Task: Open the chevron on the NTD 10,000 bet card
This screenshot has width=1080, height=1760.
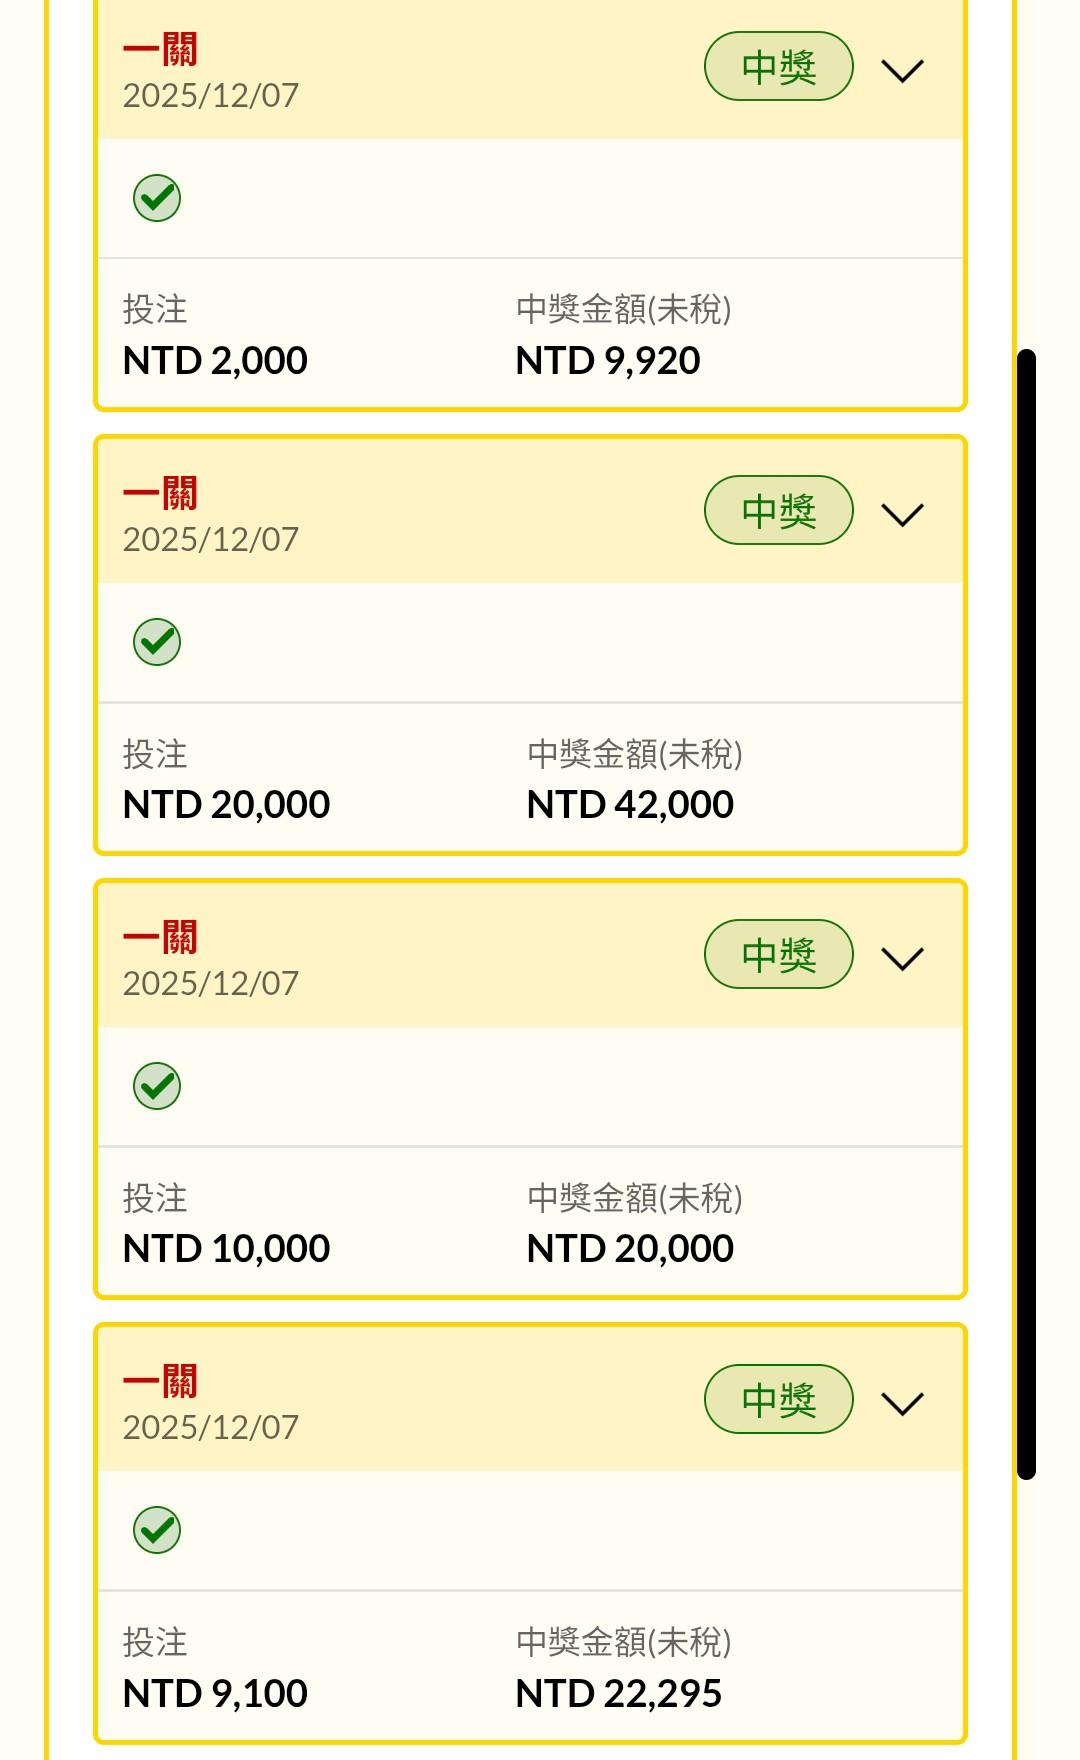Action: click(902, 959)
